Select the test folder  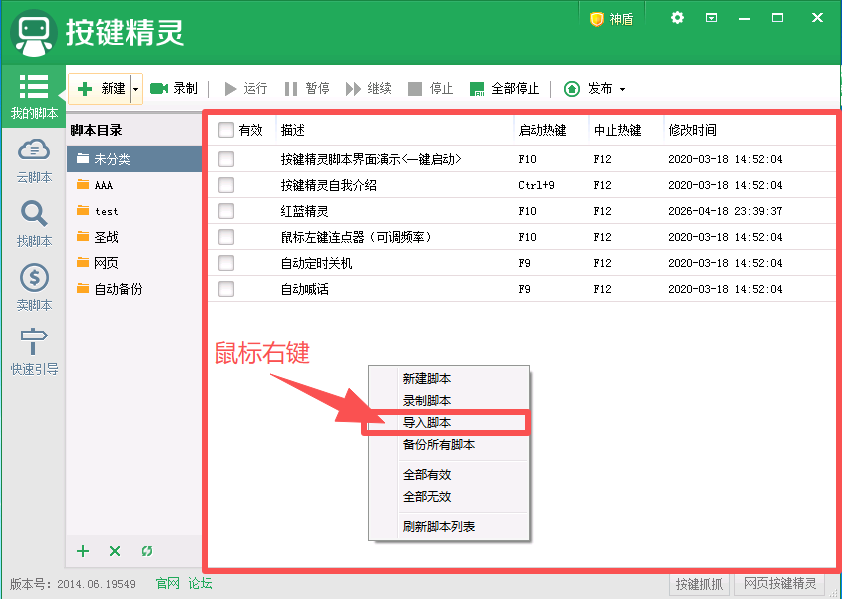pos(134,211)
